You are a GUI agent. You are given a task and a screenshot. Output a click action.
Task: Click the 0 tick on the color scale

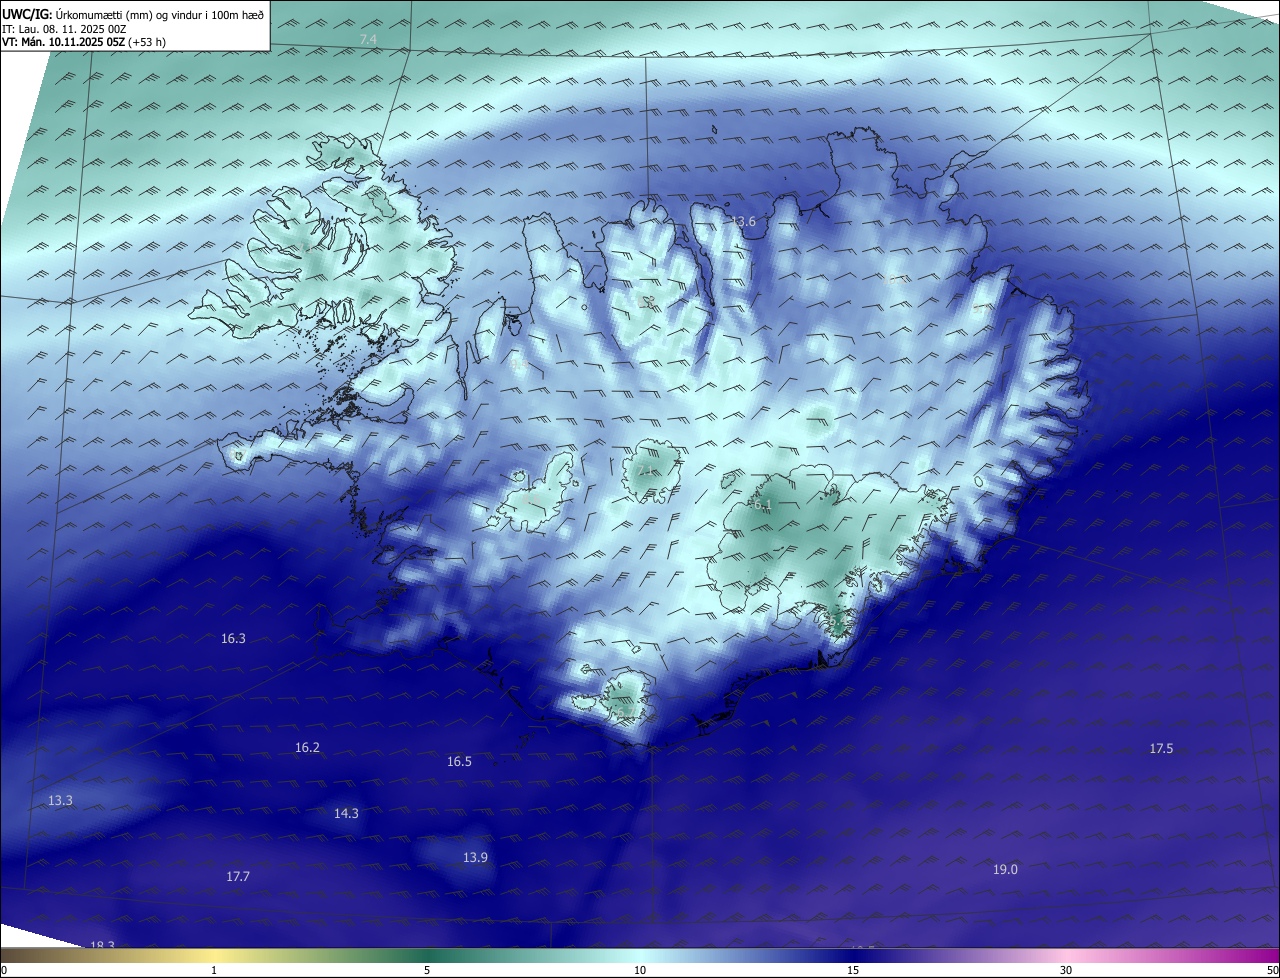click(x=3, y=970)
